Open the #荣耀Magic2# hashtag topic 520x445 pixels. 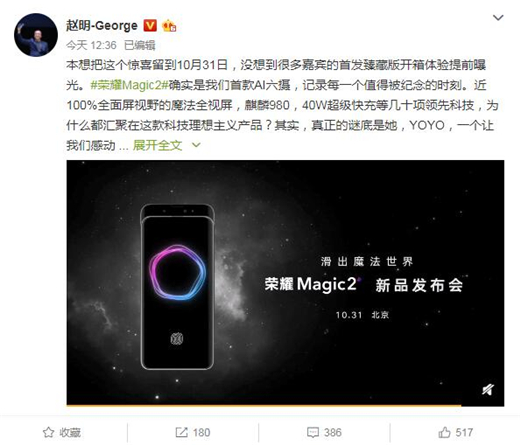click(x=129, y=85)
